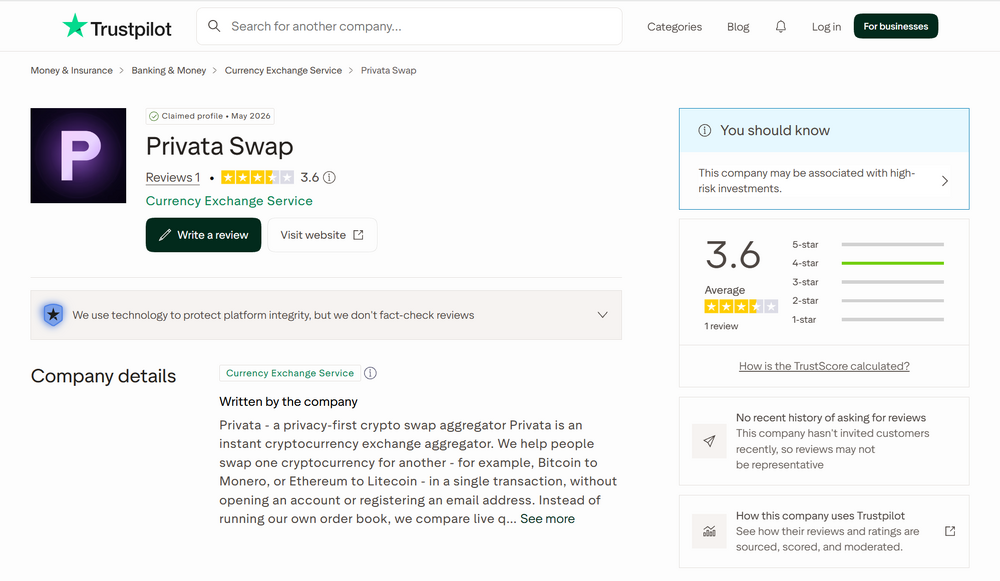Click the You should know info icon
1000x581 pixels.
tap(705, 130)
